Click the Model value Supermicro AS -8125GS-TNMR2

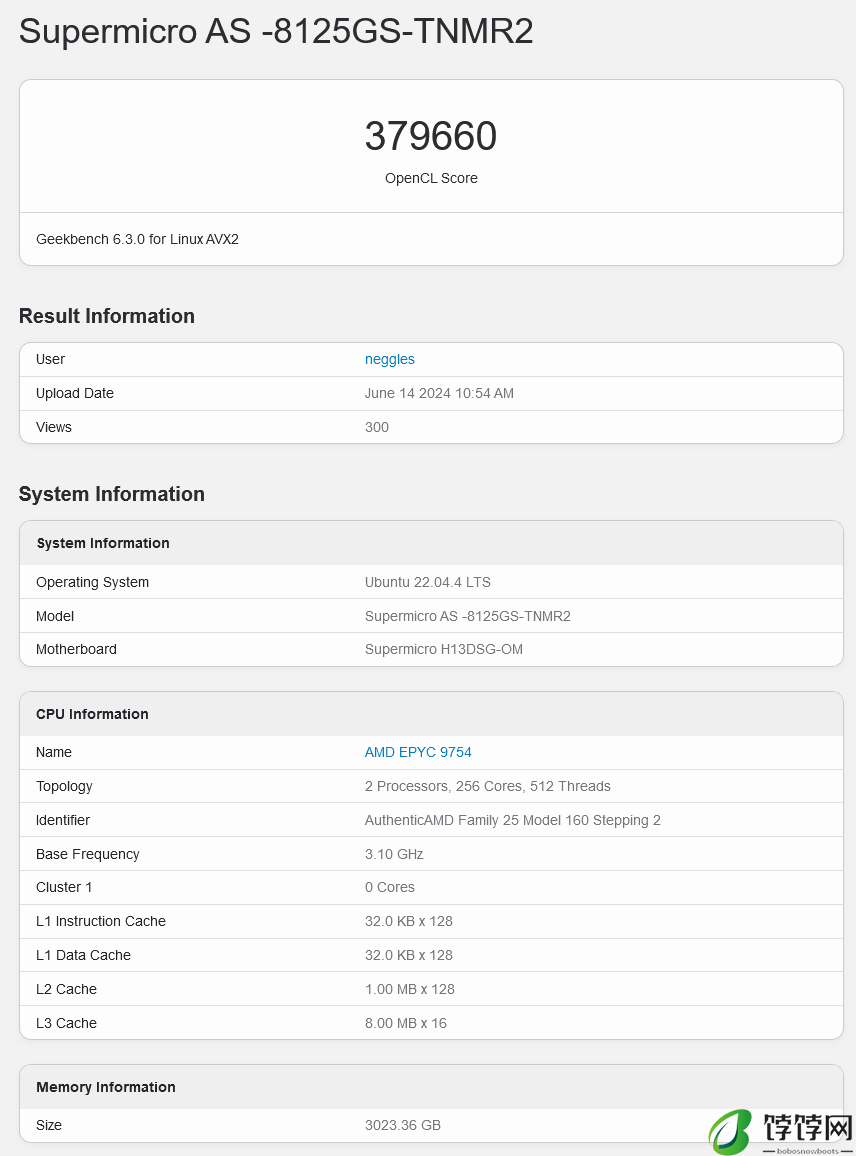tap(467, 616)
